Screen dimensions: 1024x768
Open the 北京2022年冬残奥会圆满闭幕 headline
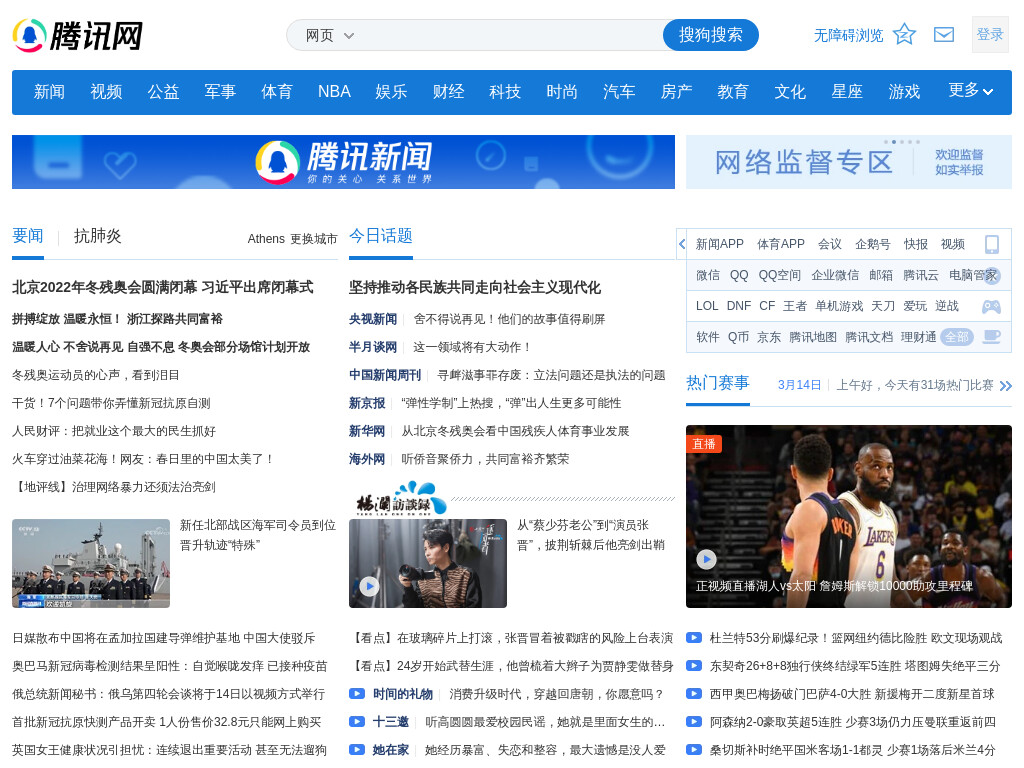coord(163,287)
